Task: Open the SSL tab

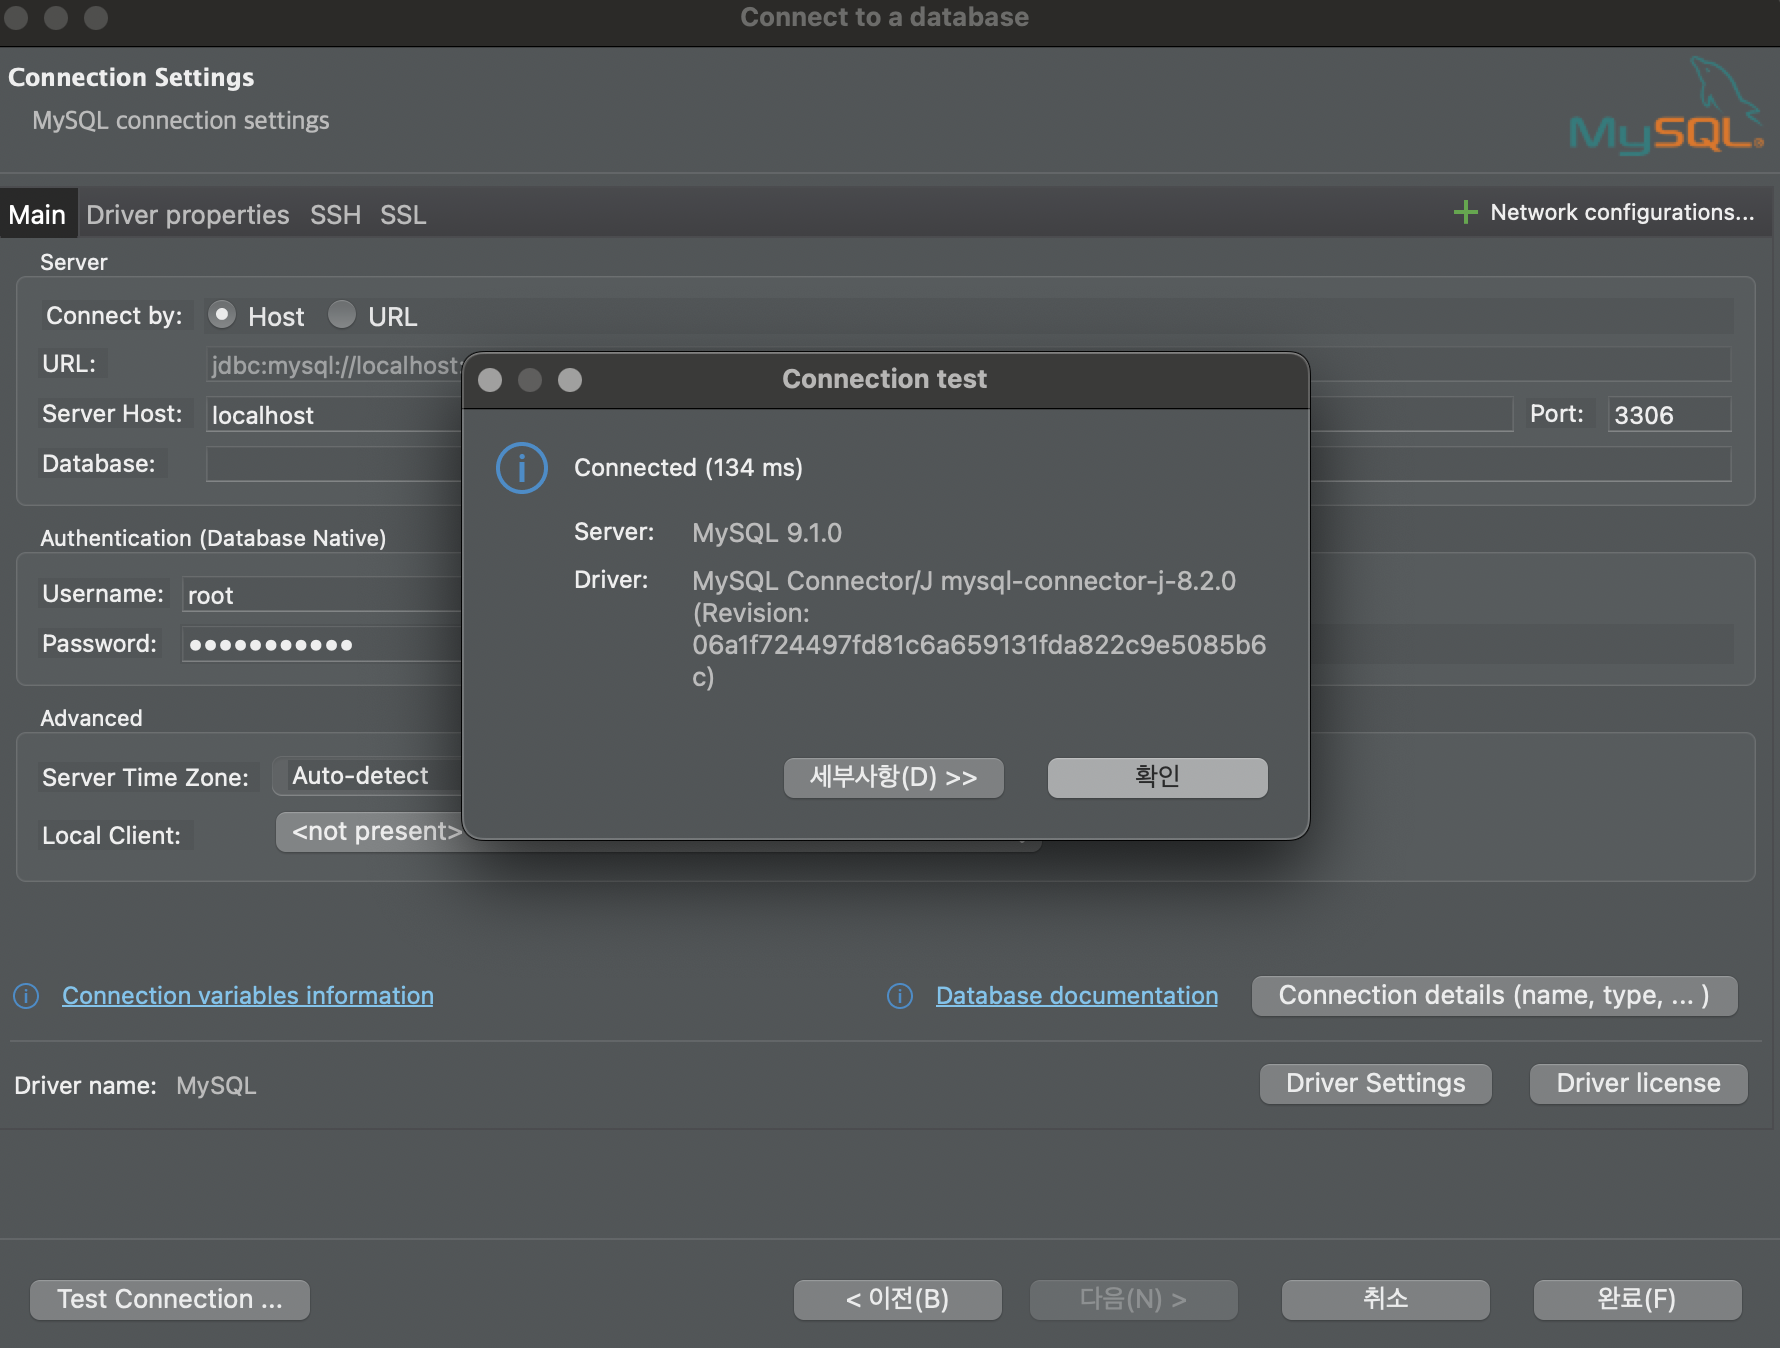Action: (403, 214)
